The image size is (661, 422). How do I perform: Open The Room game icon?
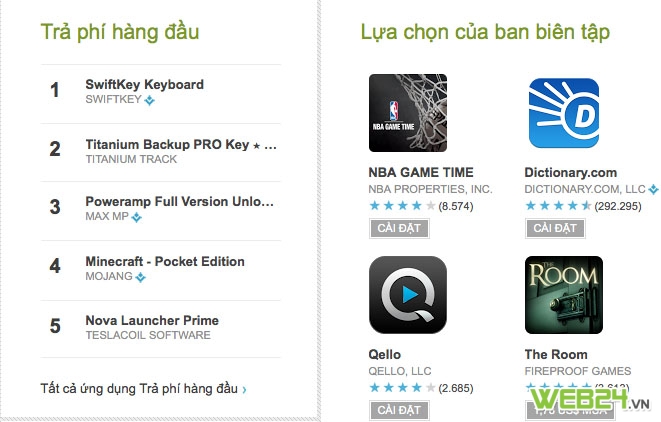pyautogui.click(x=564, y=295)
